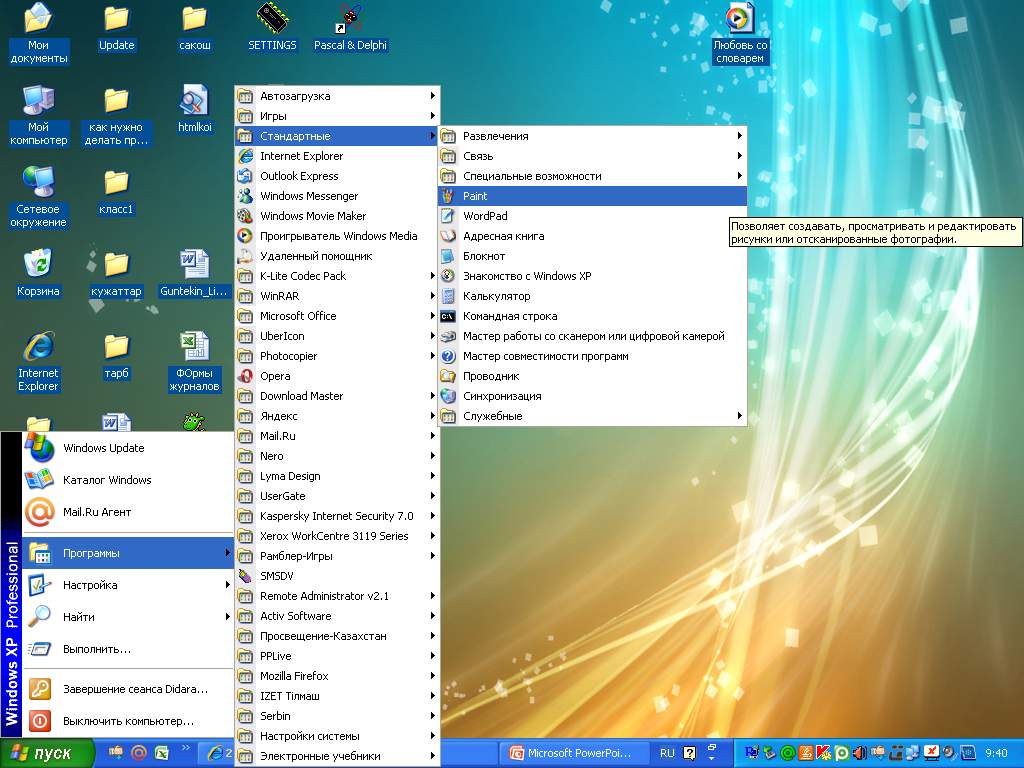Open Калькулятор from the accessories menu
The width and height of the screenshot is (1024, 768).
496,296
